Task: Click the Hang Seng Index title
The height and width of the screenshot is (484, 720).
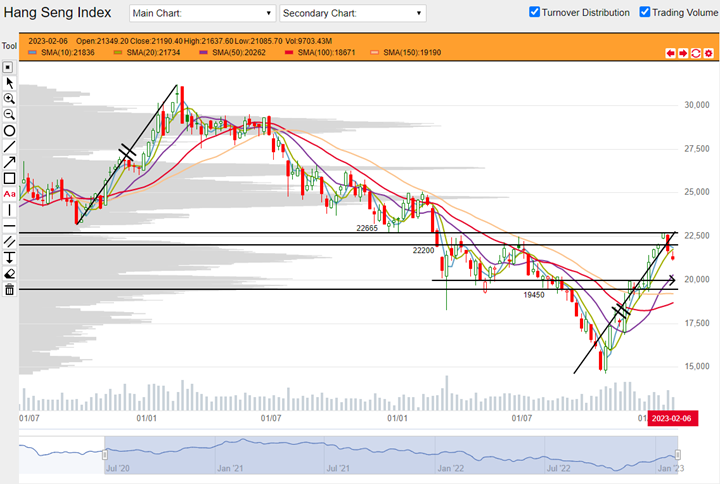Action: pyautogui.click(x=57, y=12)
